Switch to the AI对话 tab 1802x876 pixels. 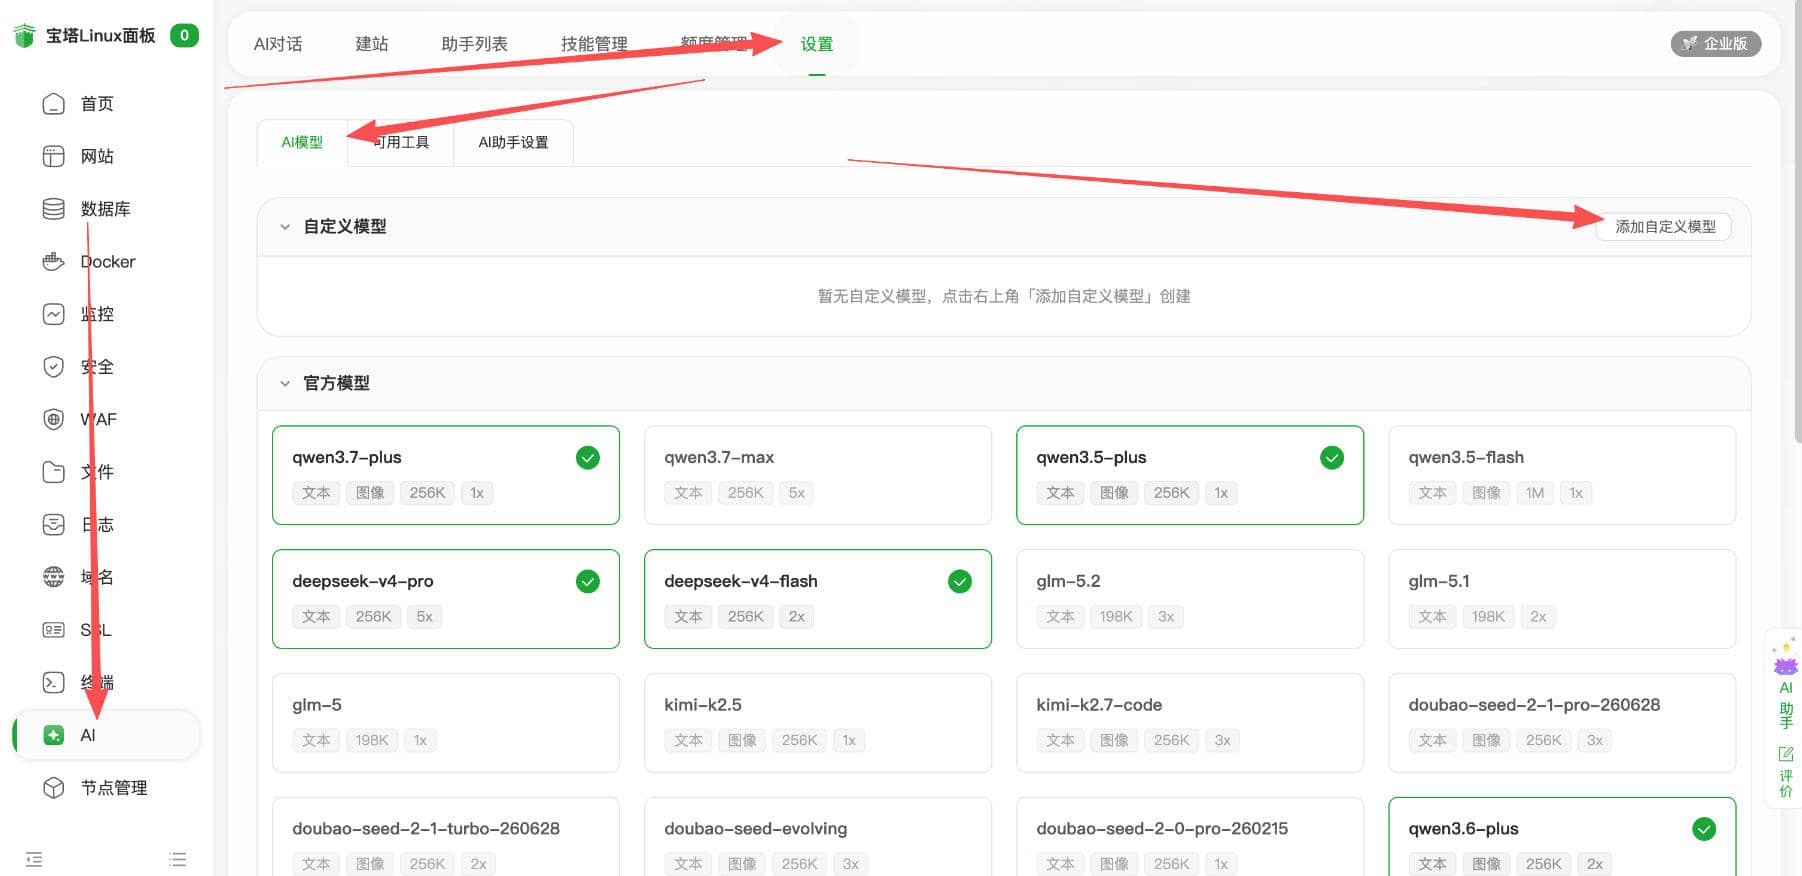click(x=278, y=44)
